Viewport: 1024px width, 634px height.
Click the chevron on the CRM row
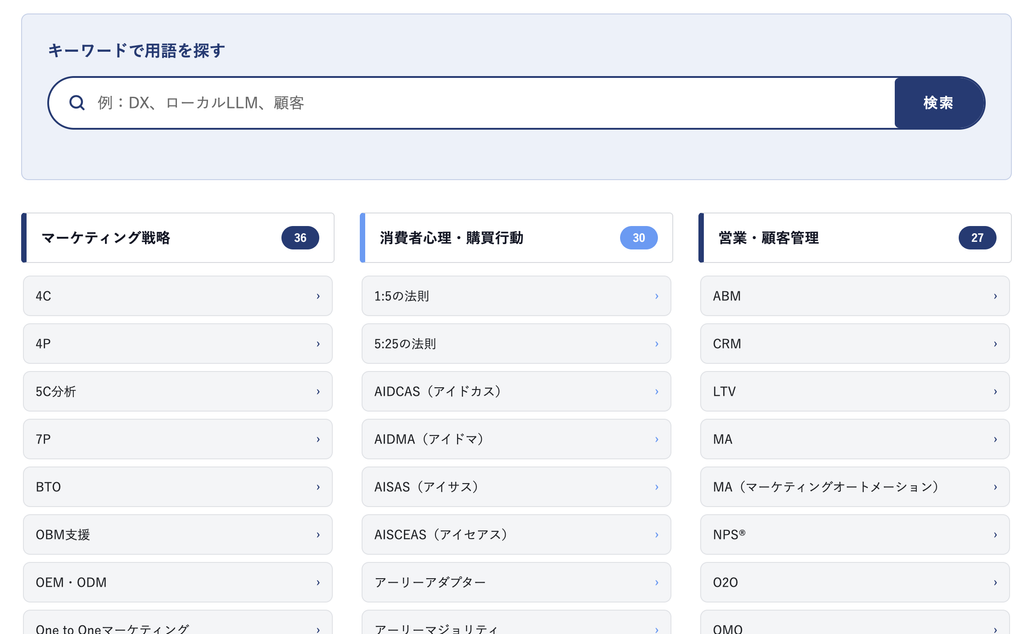[x=995, y=343]
